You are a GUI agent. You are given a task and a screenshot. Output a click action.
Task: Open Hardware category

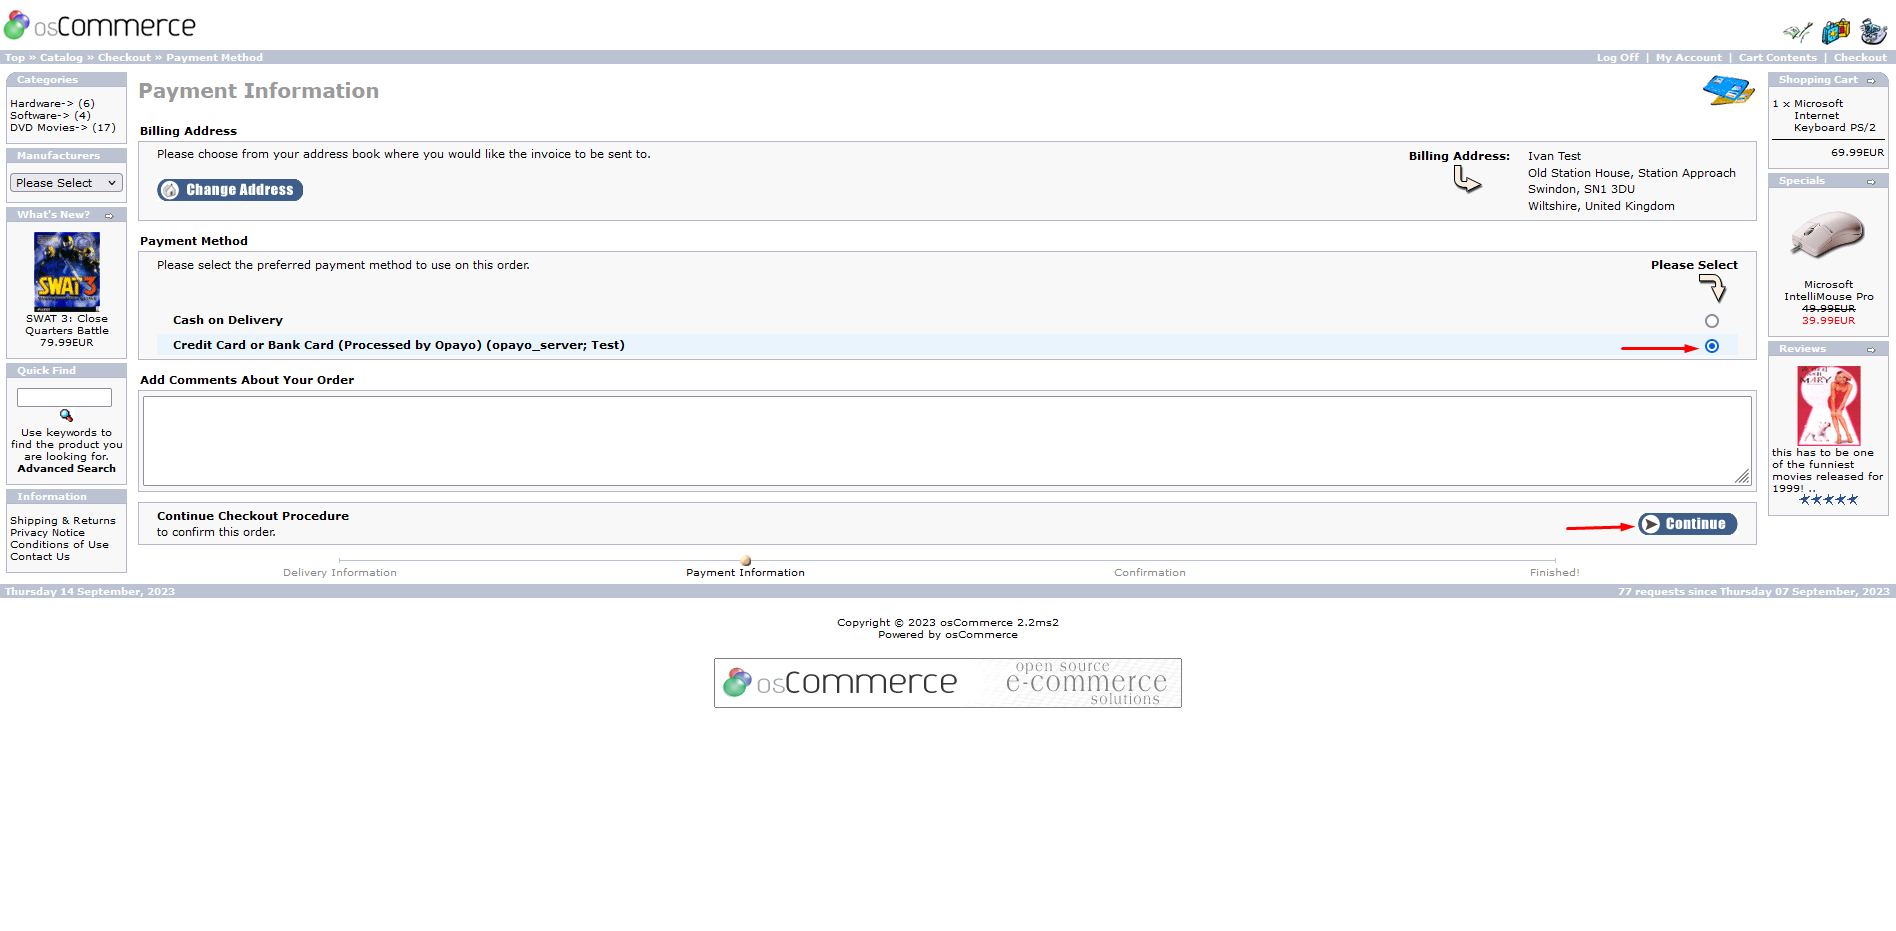tap(42, 104)
